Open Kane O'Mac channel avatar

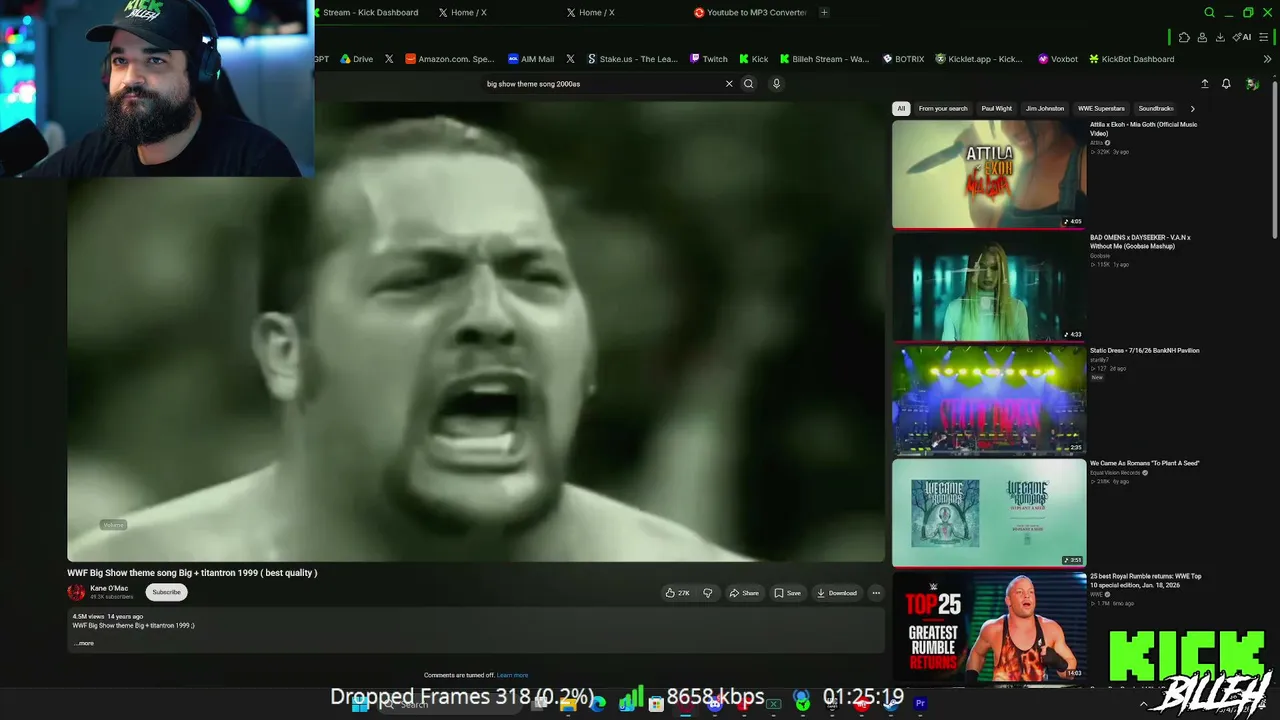76,592
